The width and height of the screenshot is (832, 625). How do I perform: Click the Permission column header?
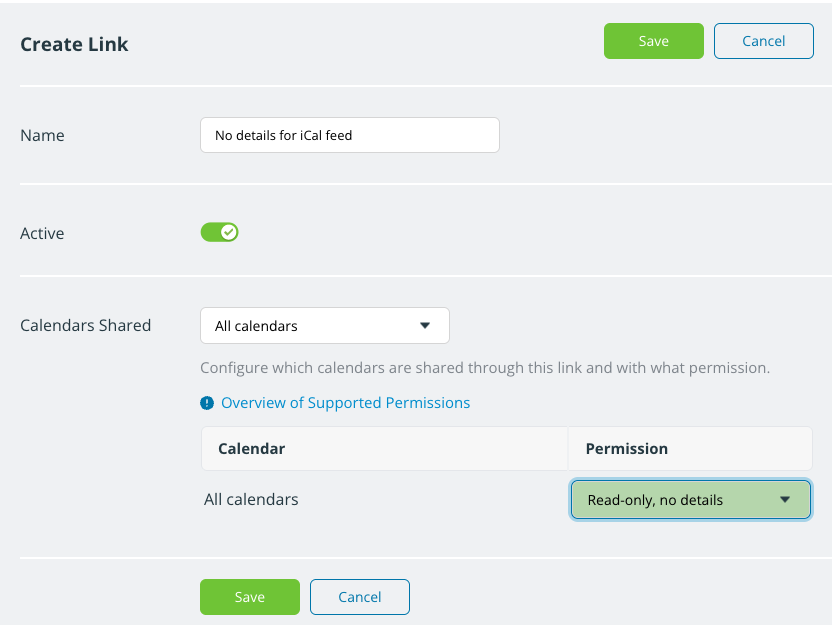[626, 449]
